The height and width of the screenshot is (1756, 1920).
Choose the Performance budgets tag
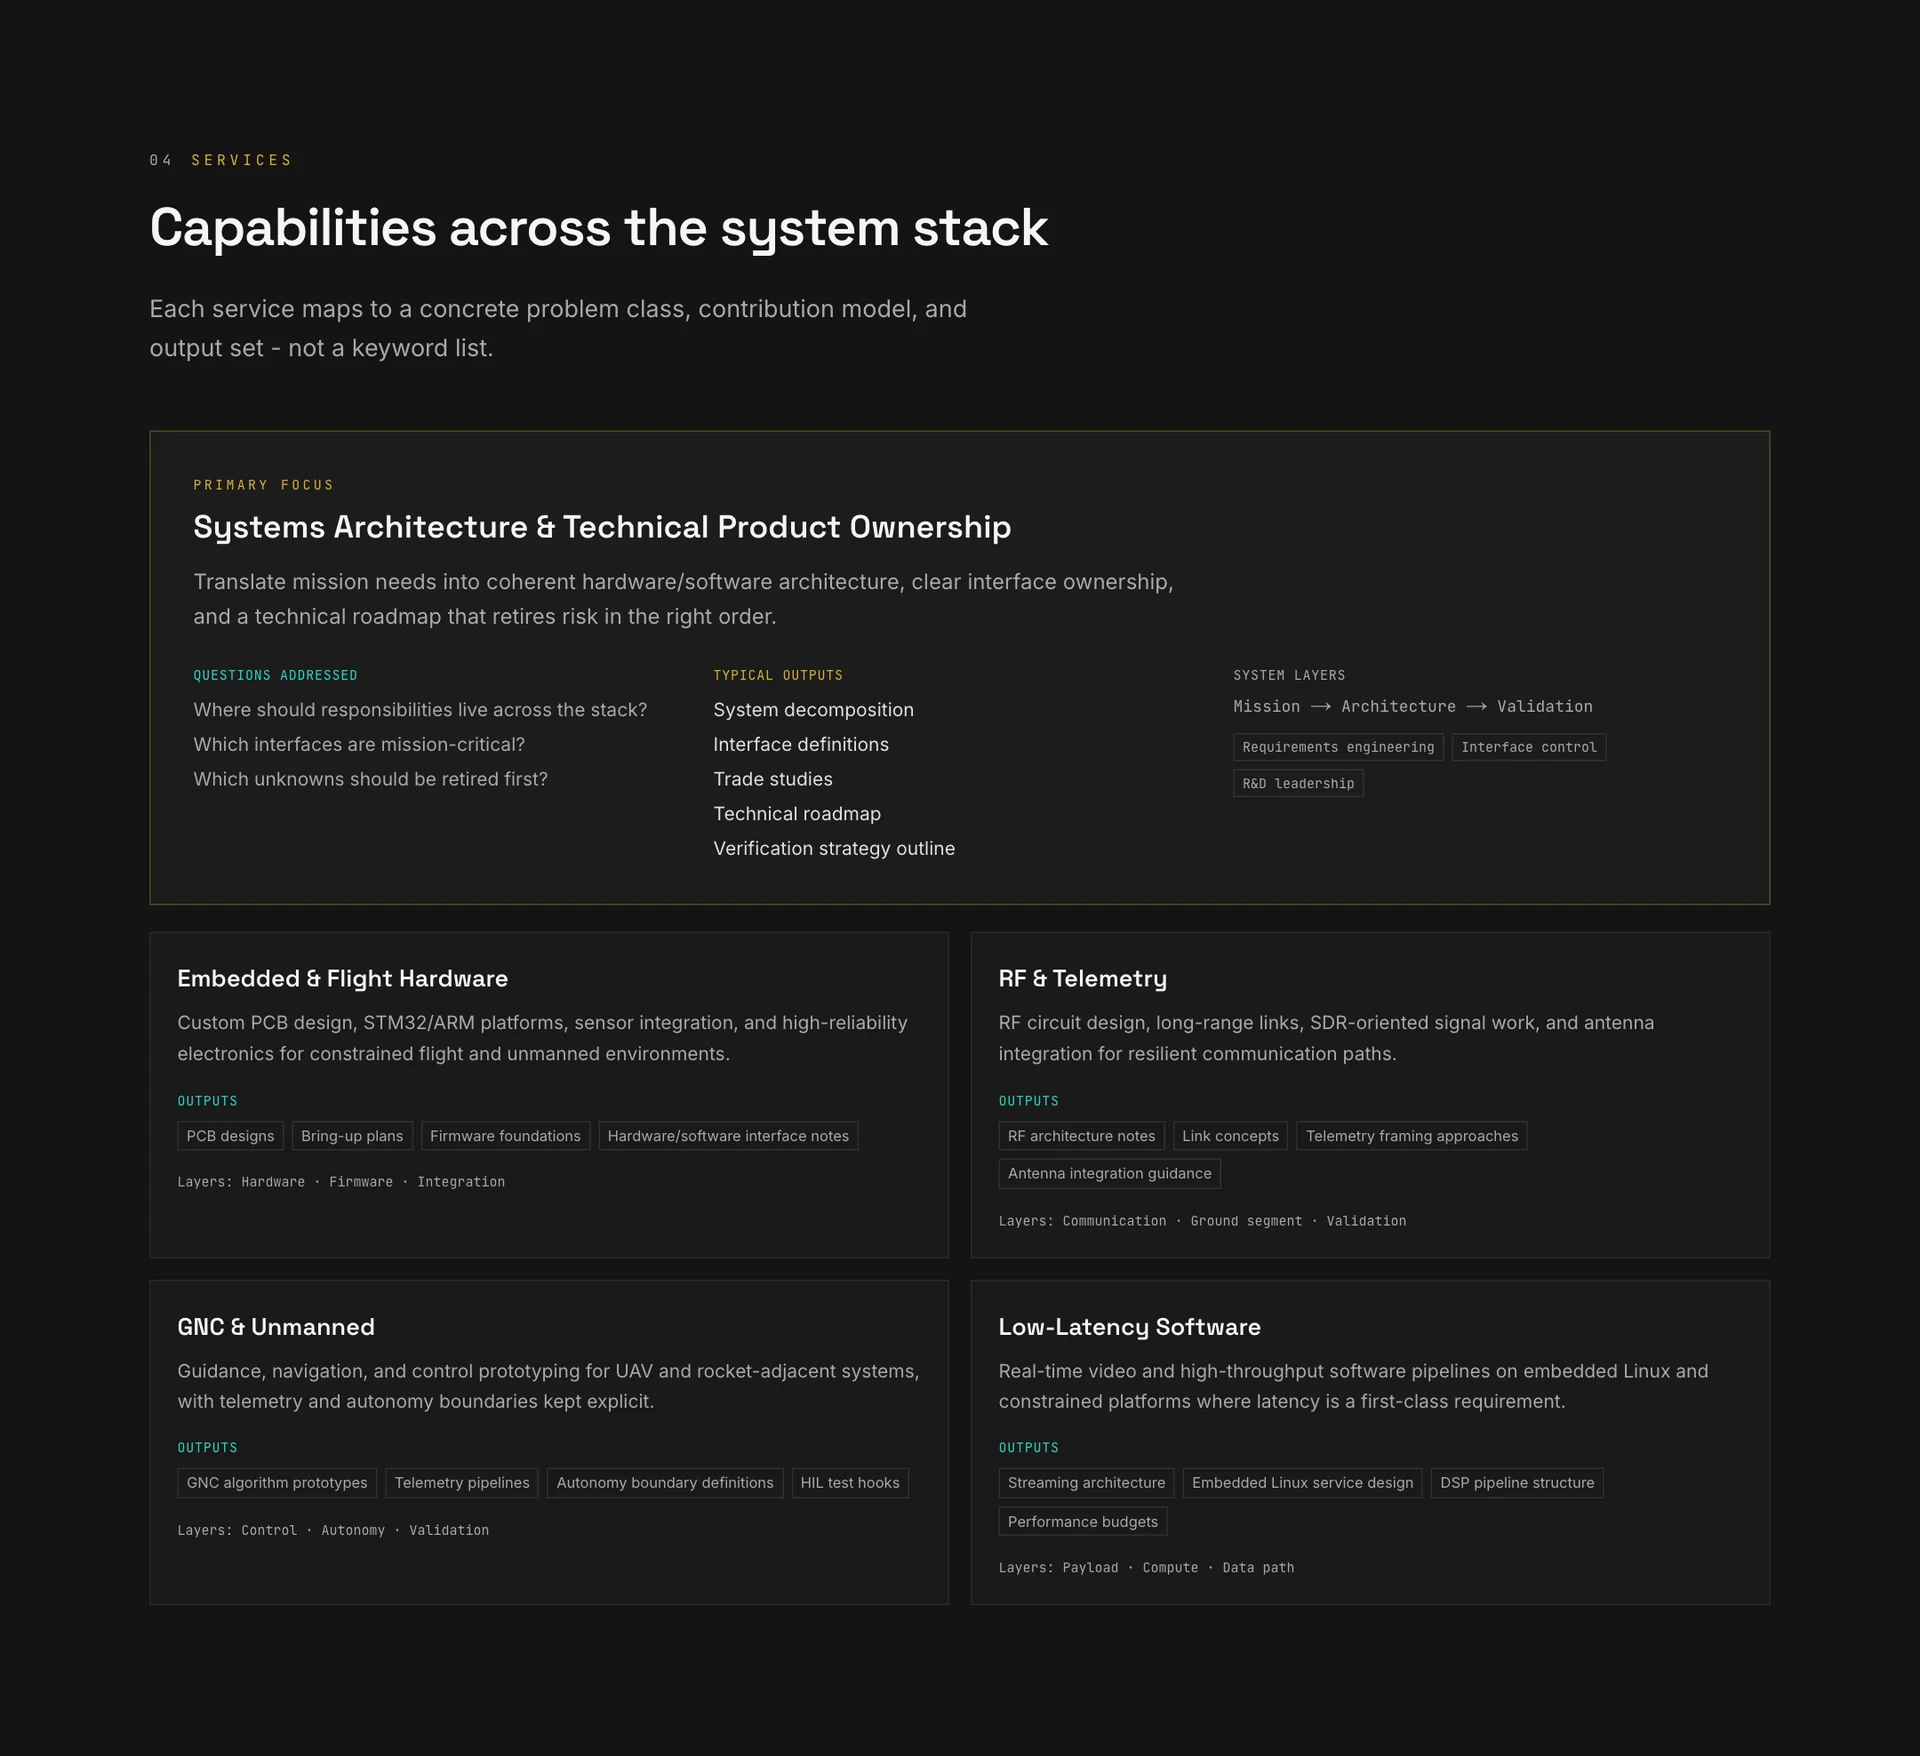point(1082,1521)
